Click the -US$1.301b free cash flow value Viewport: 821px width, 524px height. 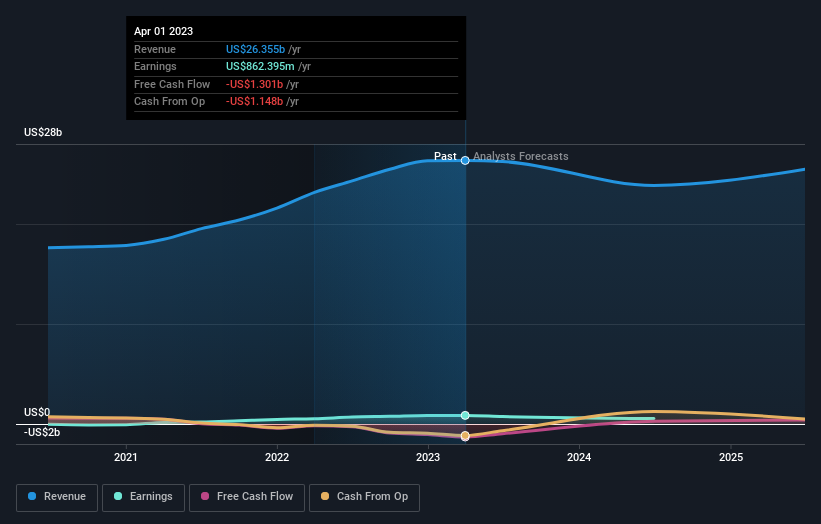[254, 84]
